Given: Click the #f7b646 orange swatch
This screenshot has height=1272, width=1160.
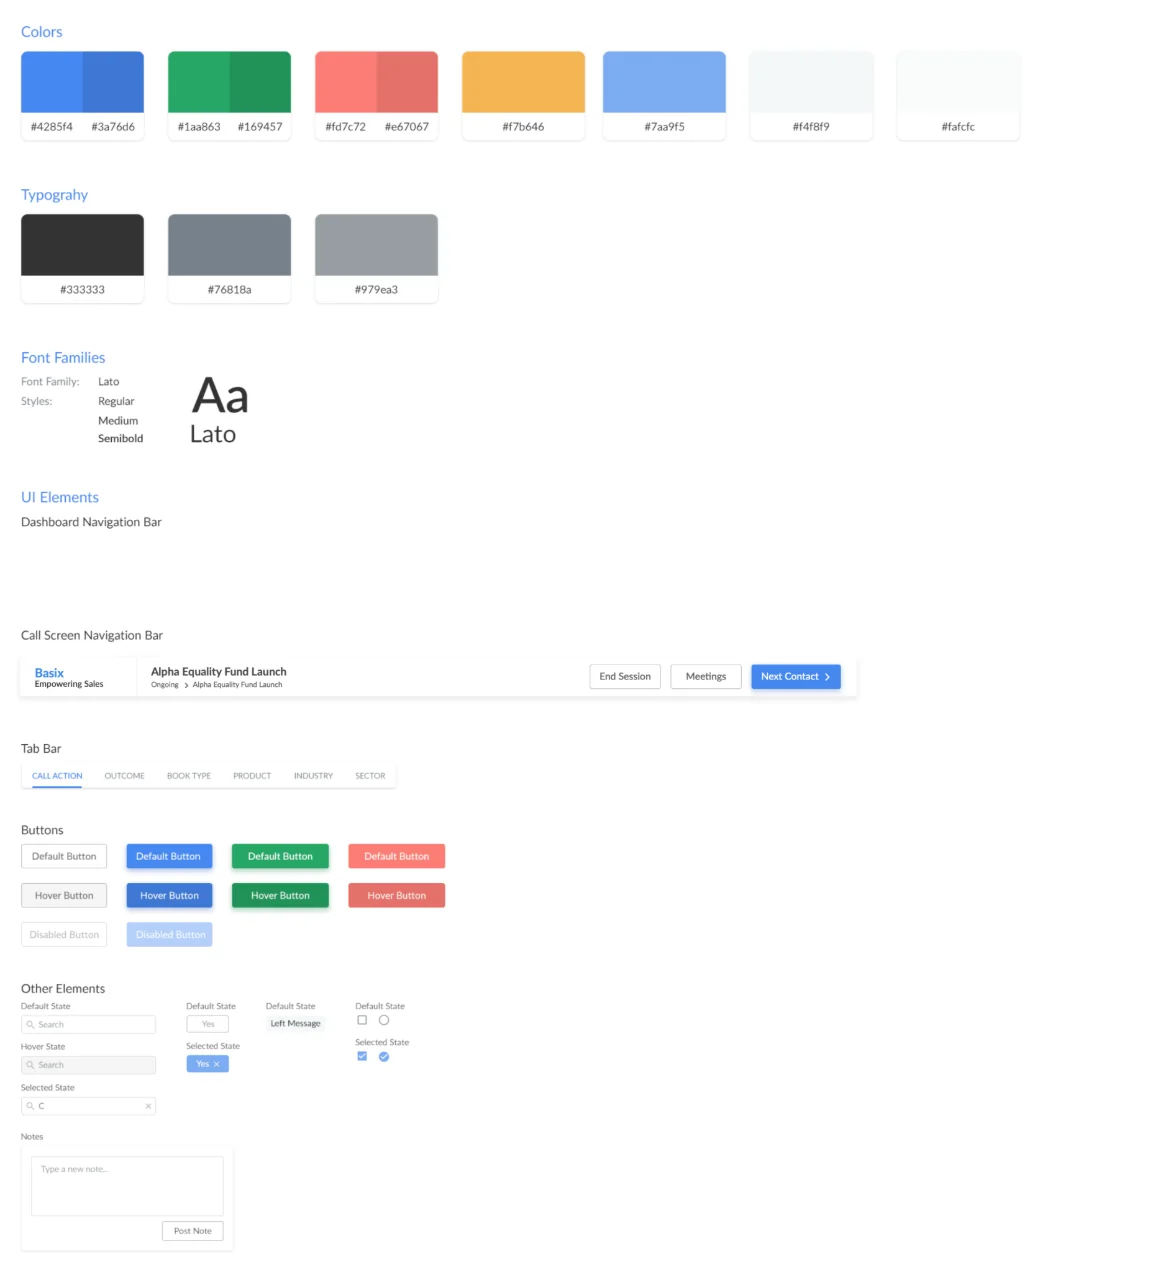Looking at the screenshot, I should (x=523, y=82).
